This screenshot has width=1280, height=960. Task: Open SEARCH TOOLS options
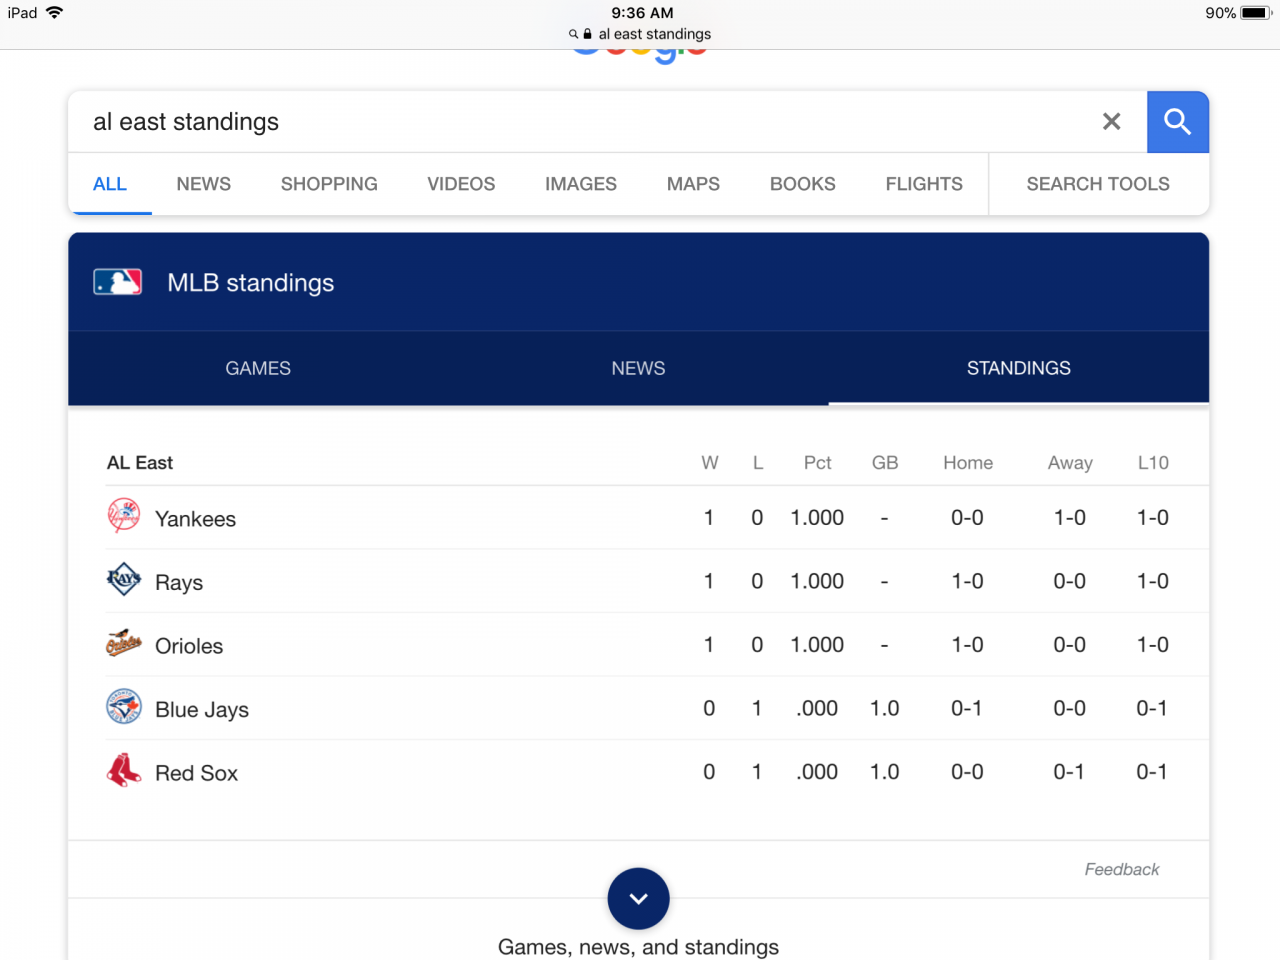pyautogui.click(x=1098, y=184)
